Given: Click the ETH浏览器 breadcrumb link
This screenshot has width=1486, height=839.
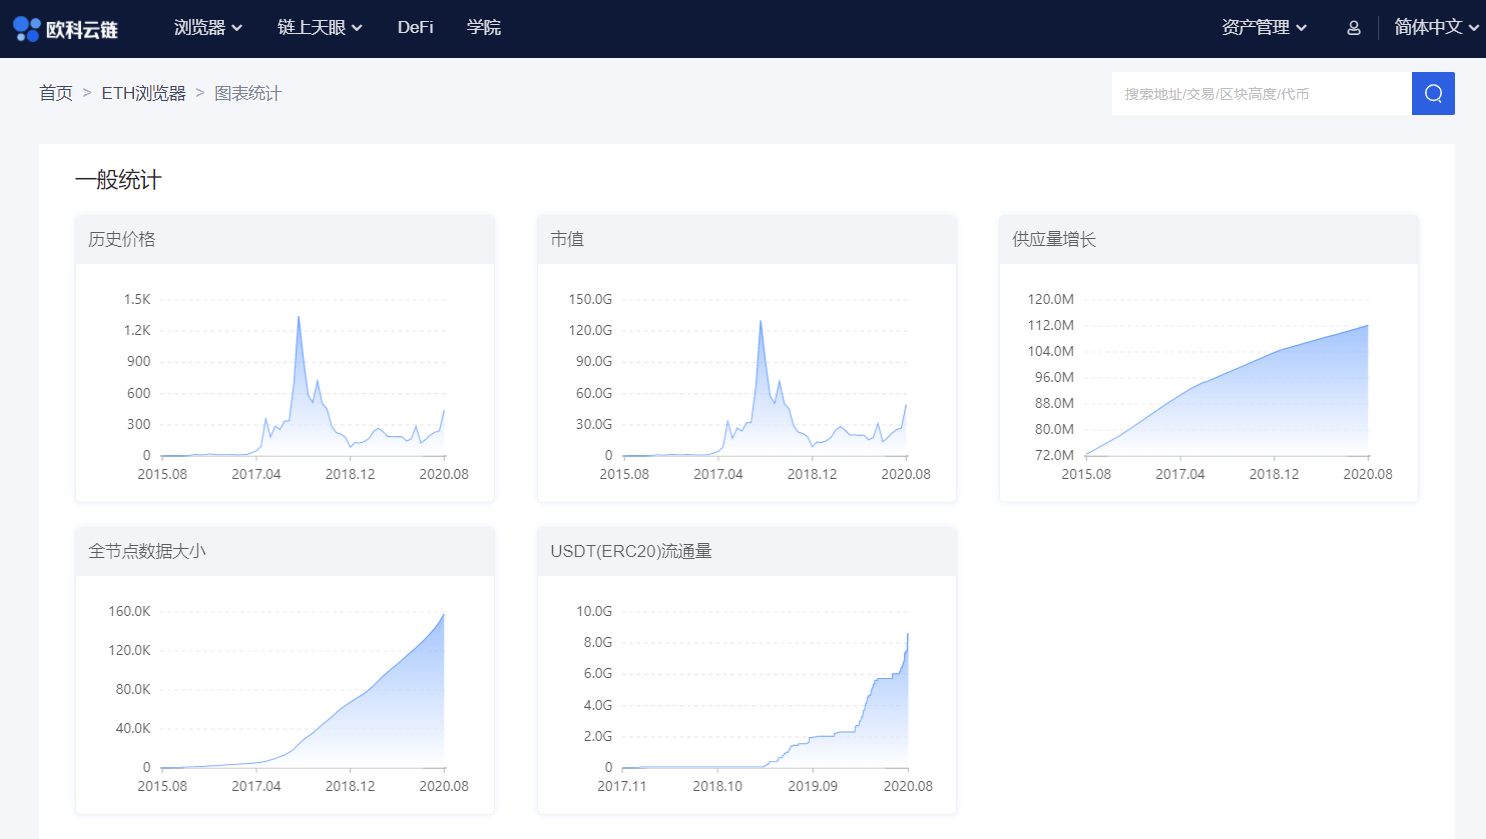Looking at the screenshot, I should coord(146,93).
